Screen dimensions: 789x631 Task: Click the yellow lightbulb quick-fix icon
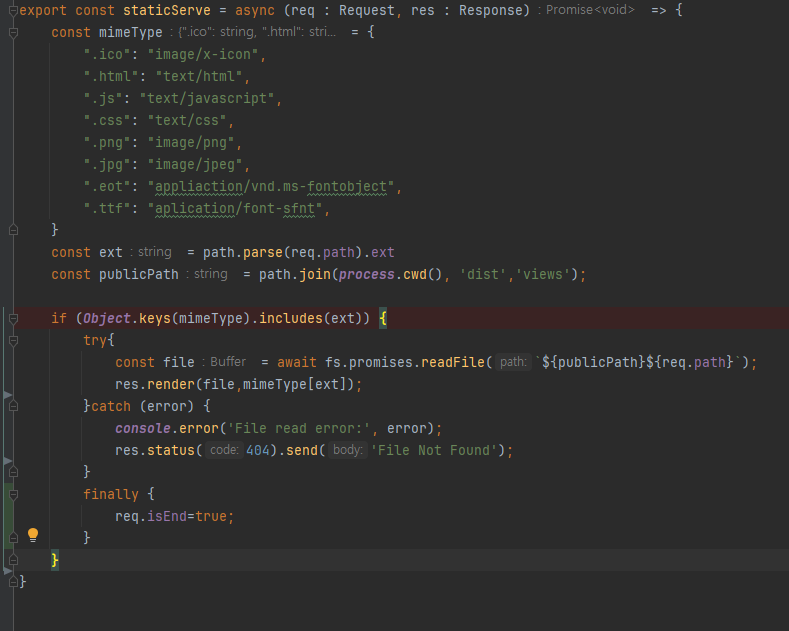pos(33,535)
